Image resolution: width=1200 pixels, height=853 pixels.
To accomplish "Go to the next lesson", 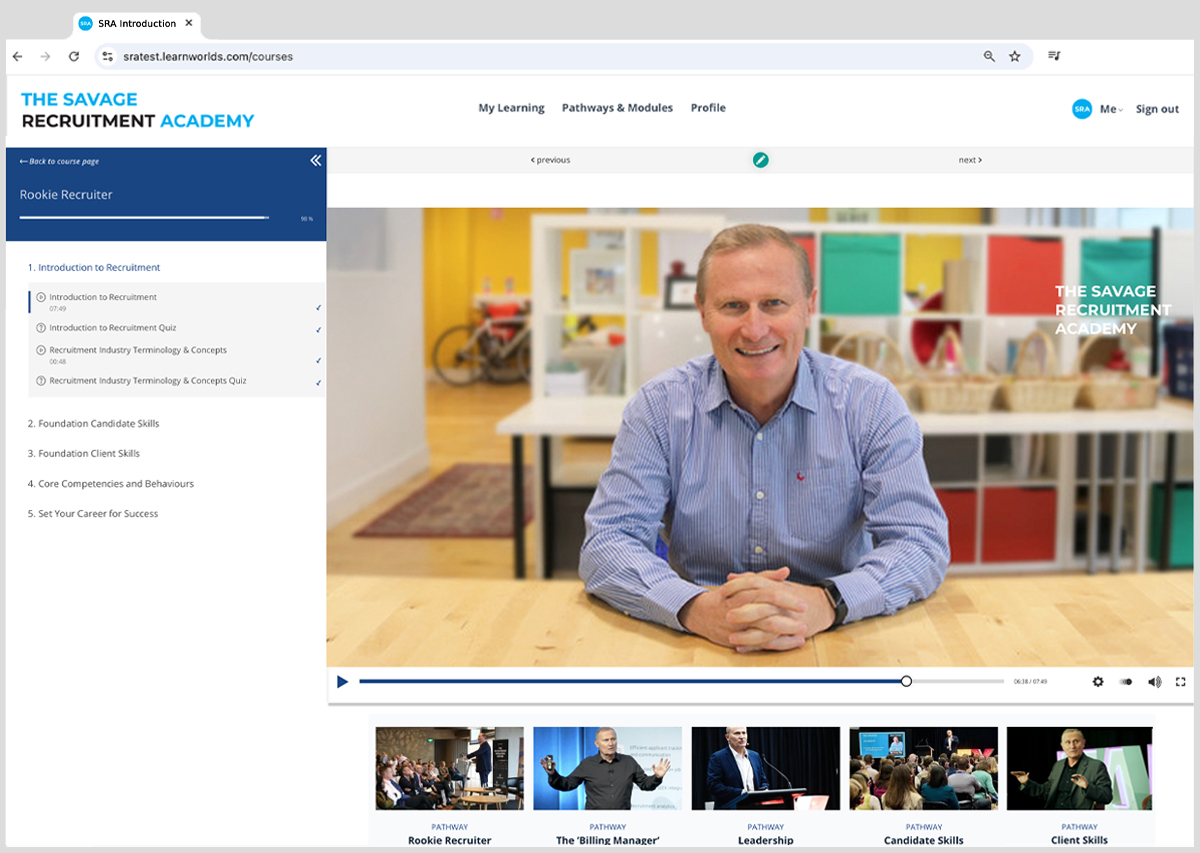I will tap(970, 160).
